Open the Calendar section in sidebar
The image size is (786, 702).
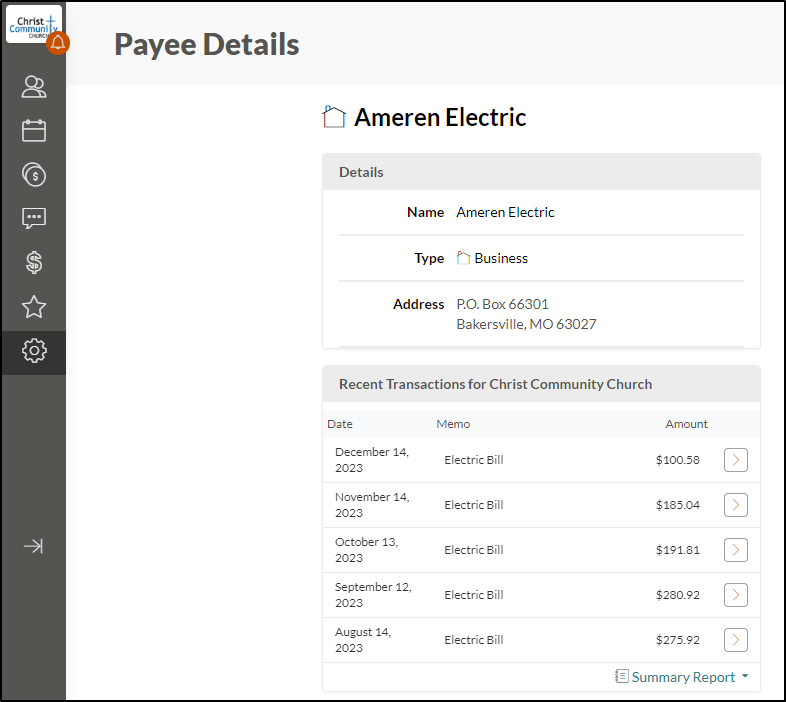tap(34, 130)
